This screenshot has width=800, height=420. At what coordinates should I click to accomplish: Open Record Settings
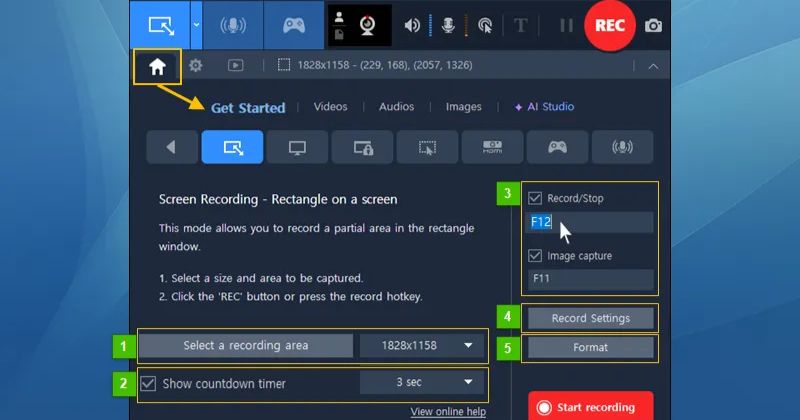click(590, 318)
